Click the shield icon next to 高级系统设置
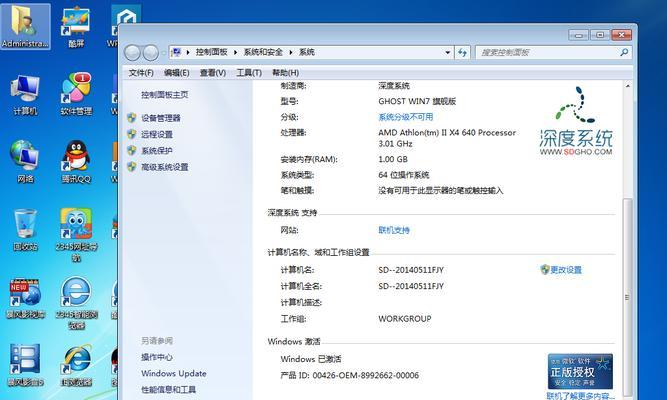The height and width of the screenshot is (400, 667). point(131,167)
